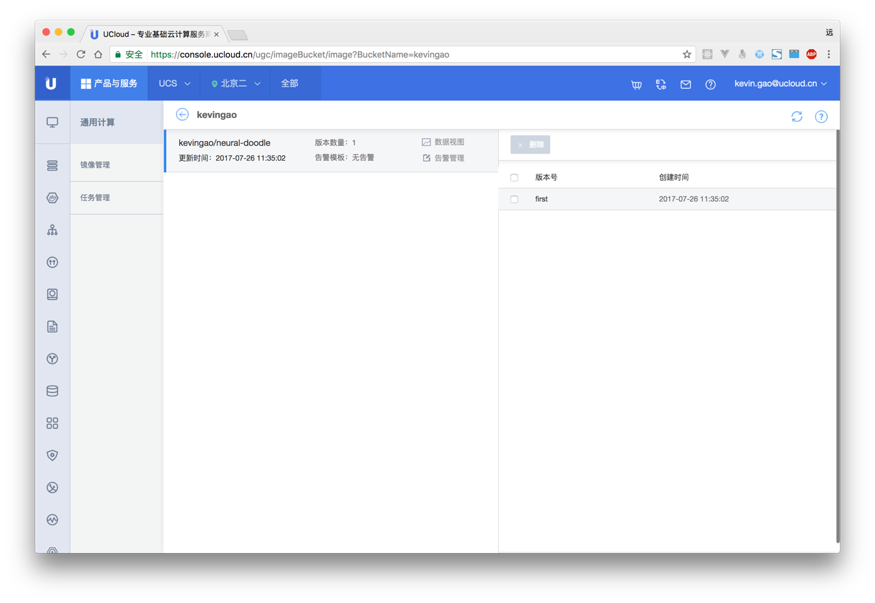Open the 北京二 region dropdown

[235, 84]
